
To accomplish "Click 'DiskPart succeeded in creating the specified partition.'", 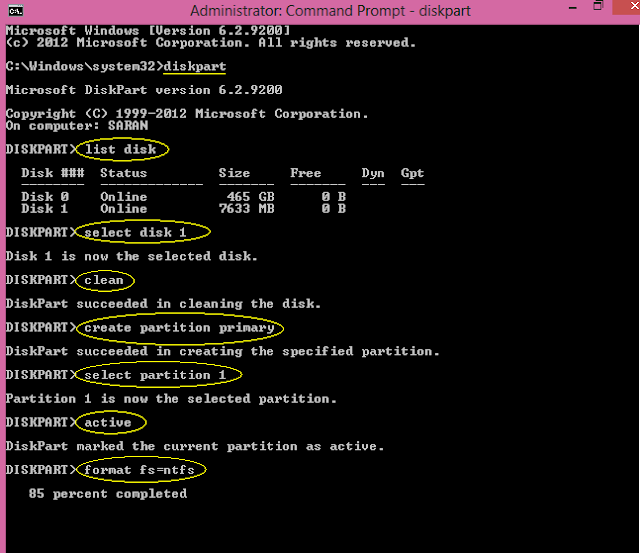I will (222, 351).
